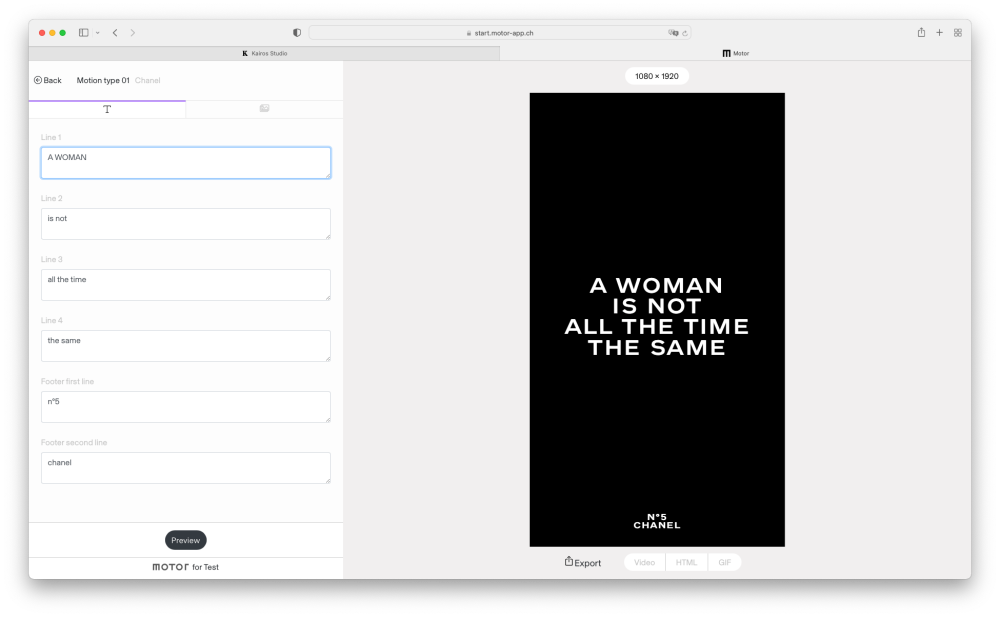Open a new tab with plus icon

[x=939, y=33]
